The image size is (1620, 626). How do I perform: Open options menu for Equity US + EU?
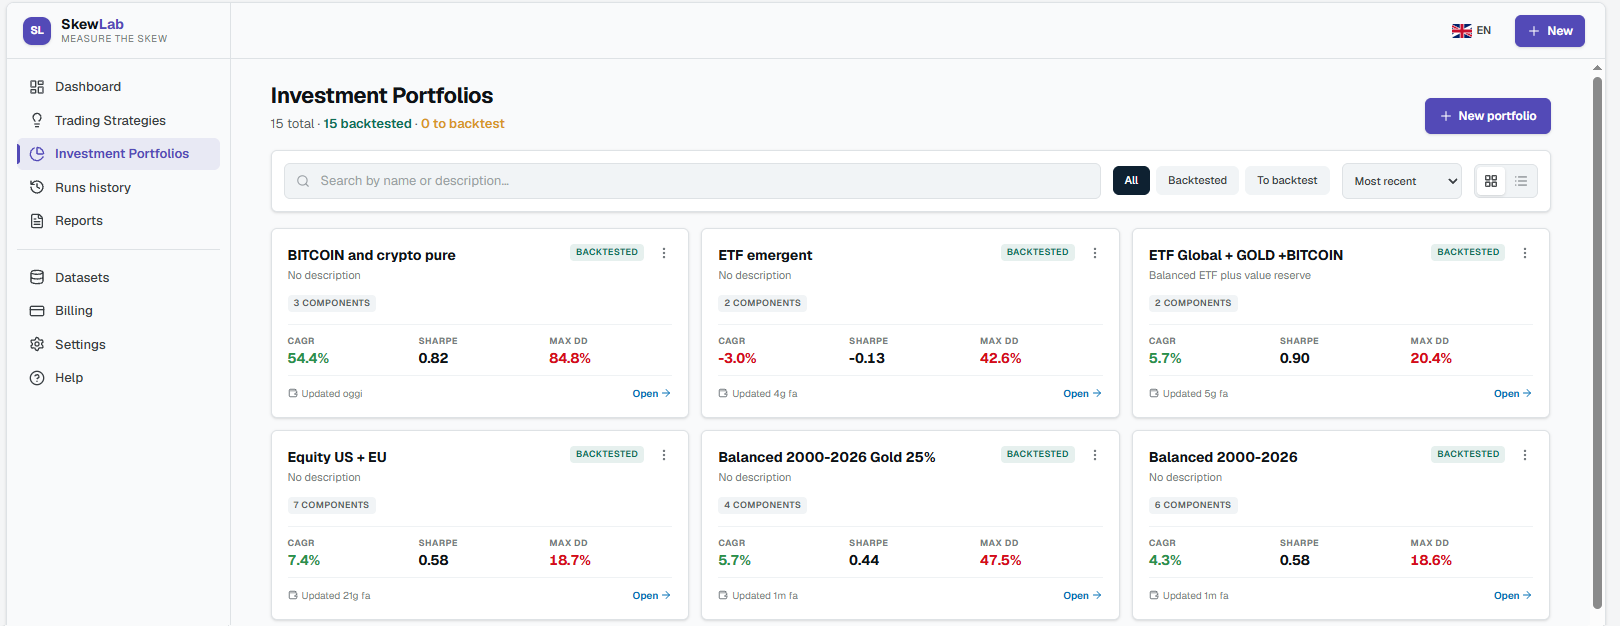tap(664, 455)
